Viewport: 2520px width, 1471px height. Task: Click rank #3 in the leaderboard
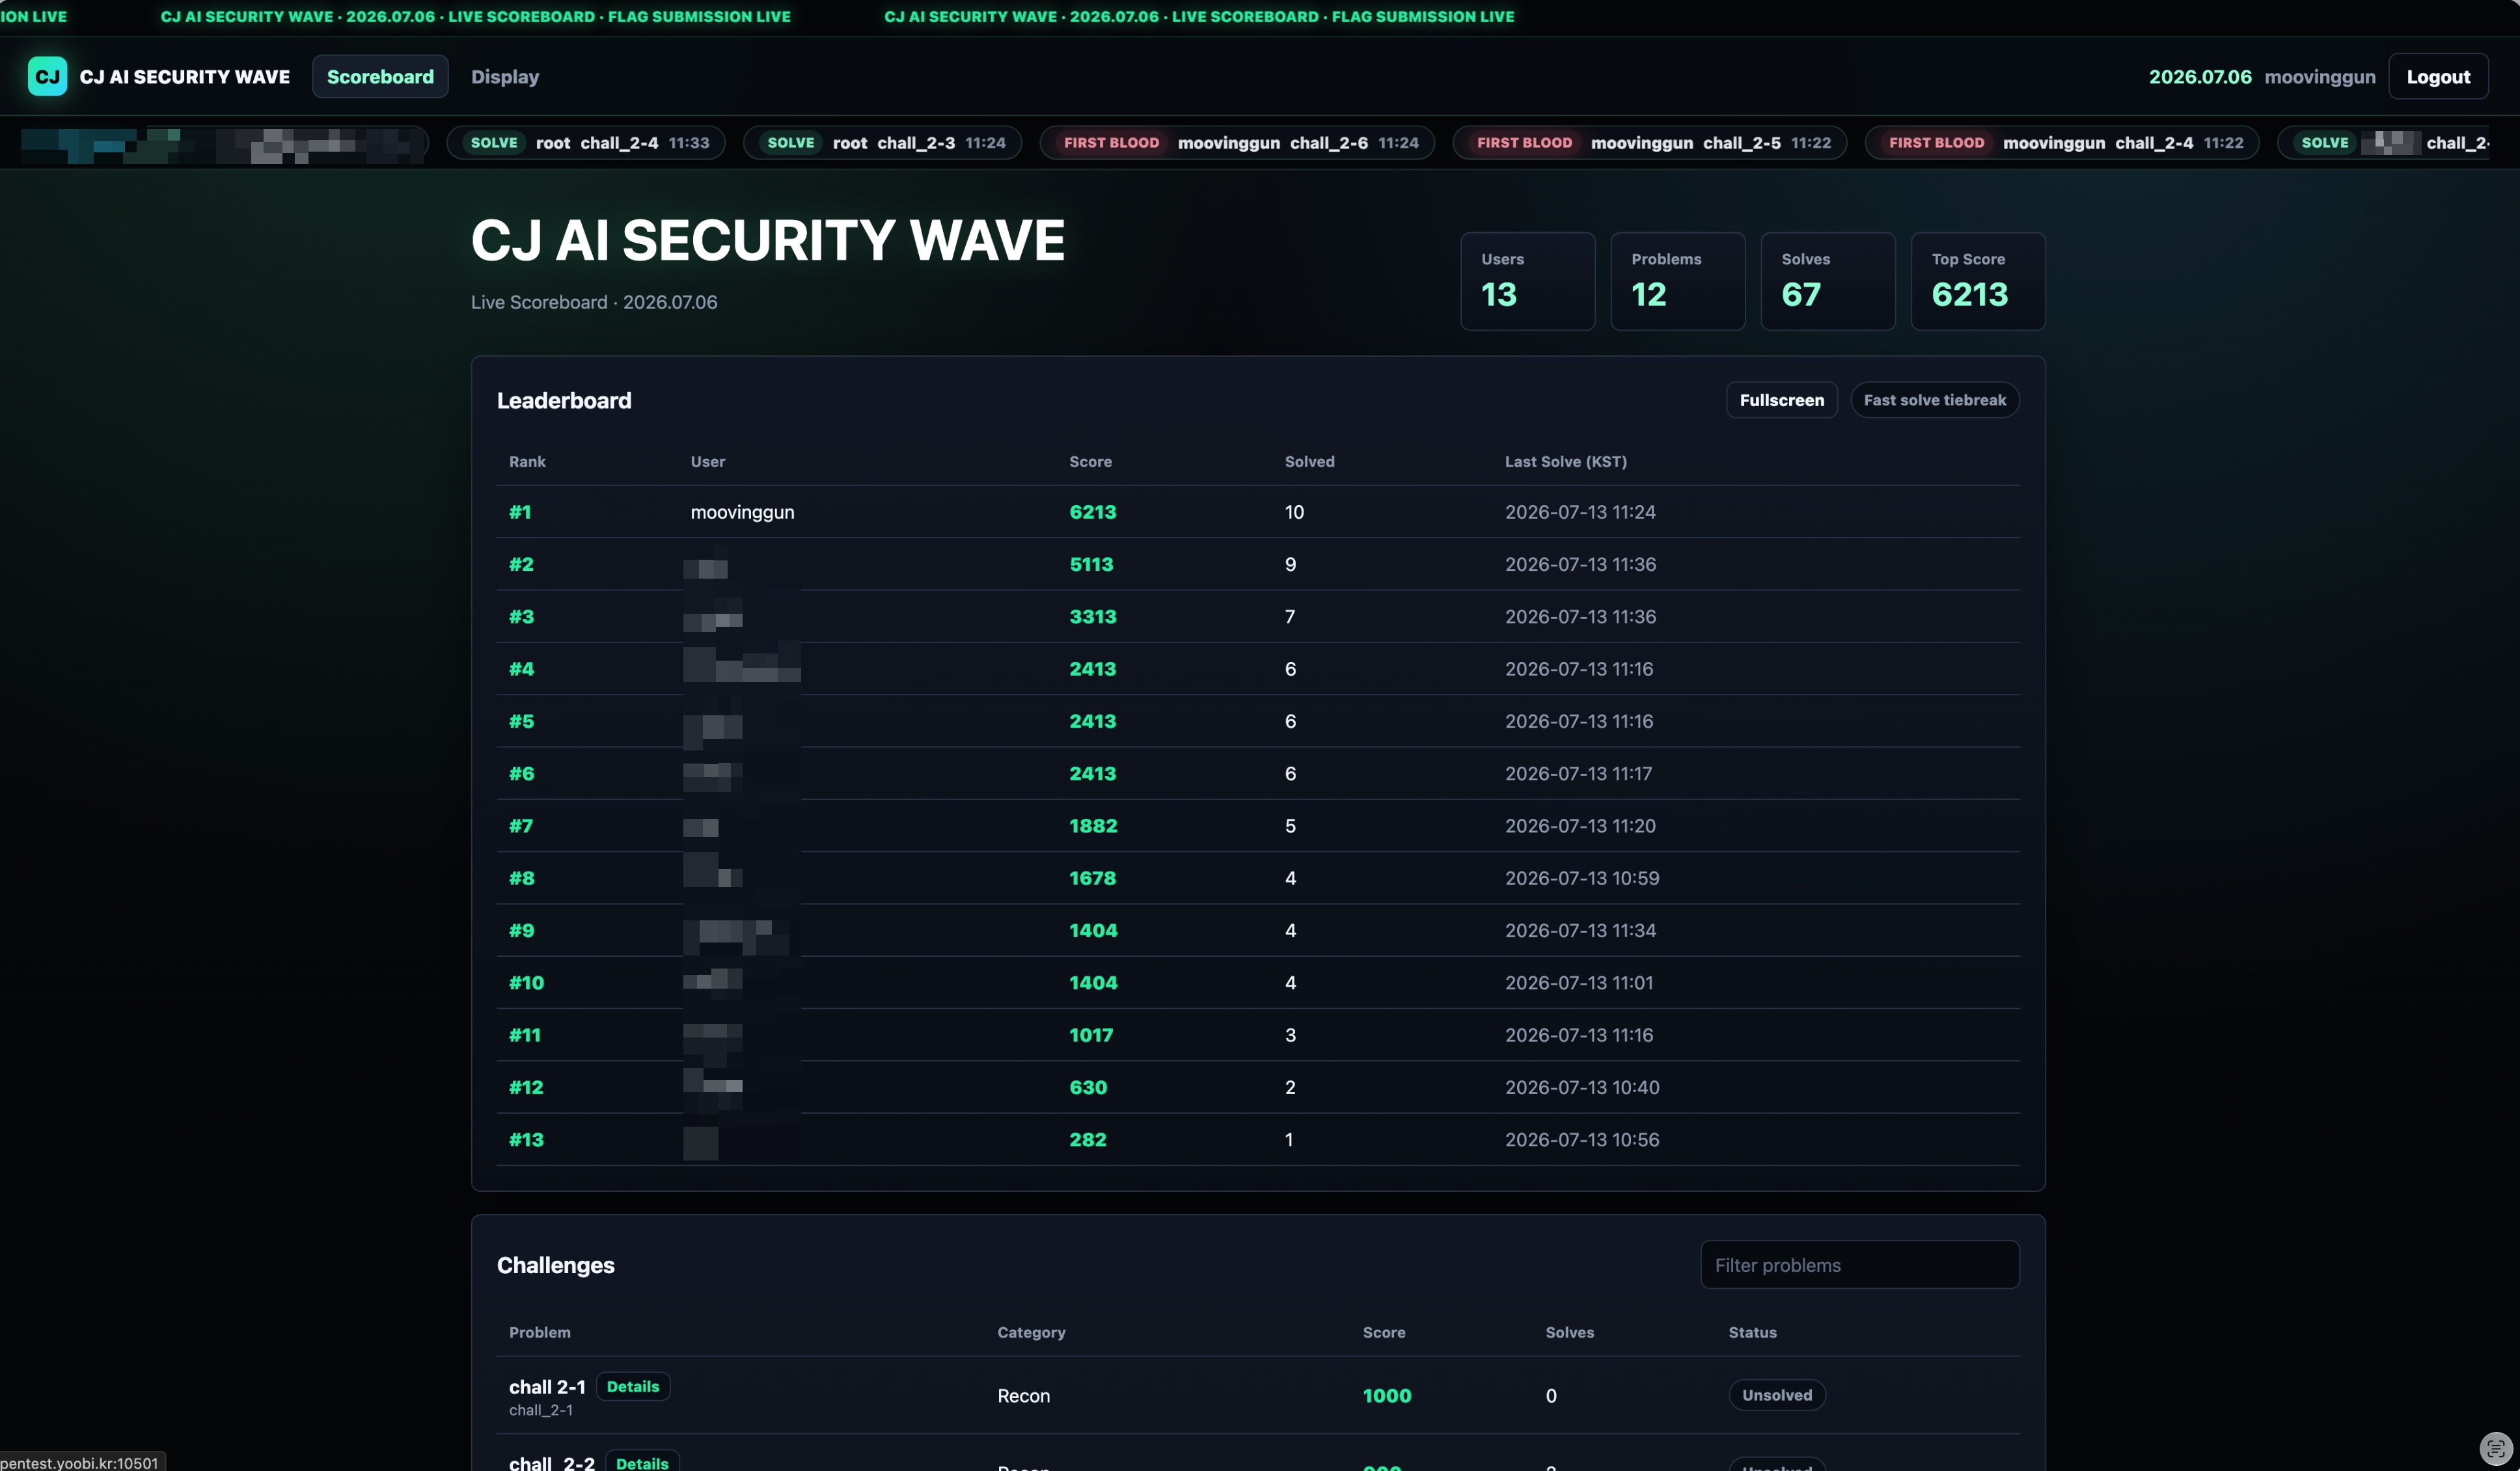click(521, 617)
